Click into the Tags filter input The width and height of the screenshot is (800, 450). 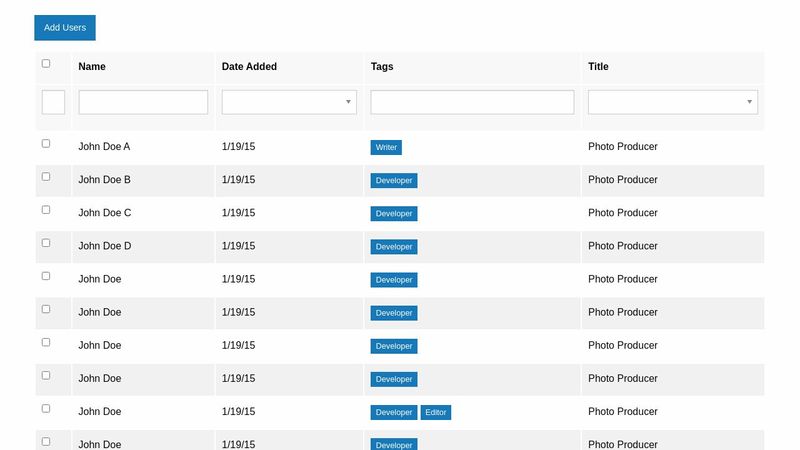pos(472,102)
